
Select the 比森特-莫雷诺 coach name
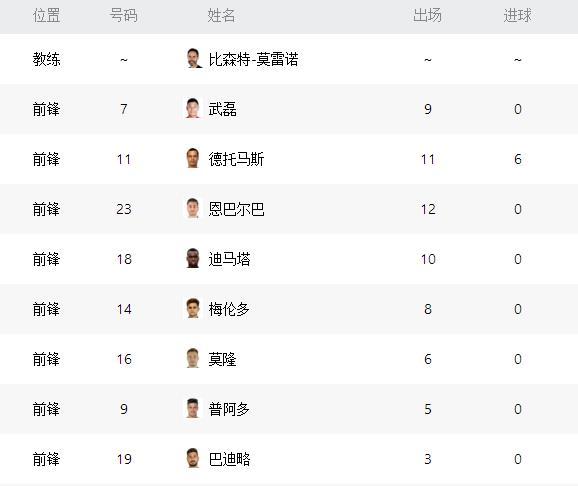coord(253,59)
